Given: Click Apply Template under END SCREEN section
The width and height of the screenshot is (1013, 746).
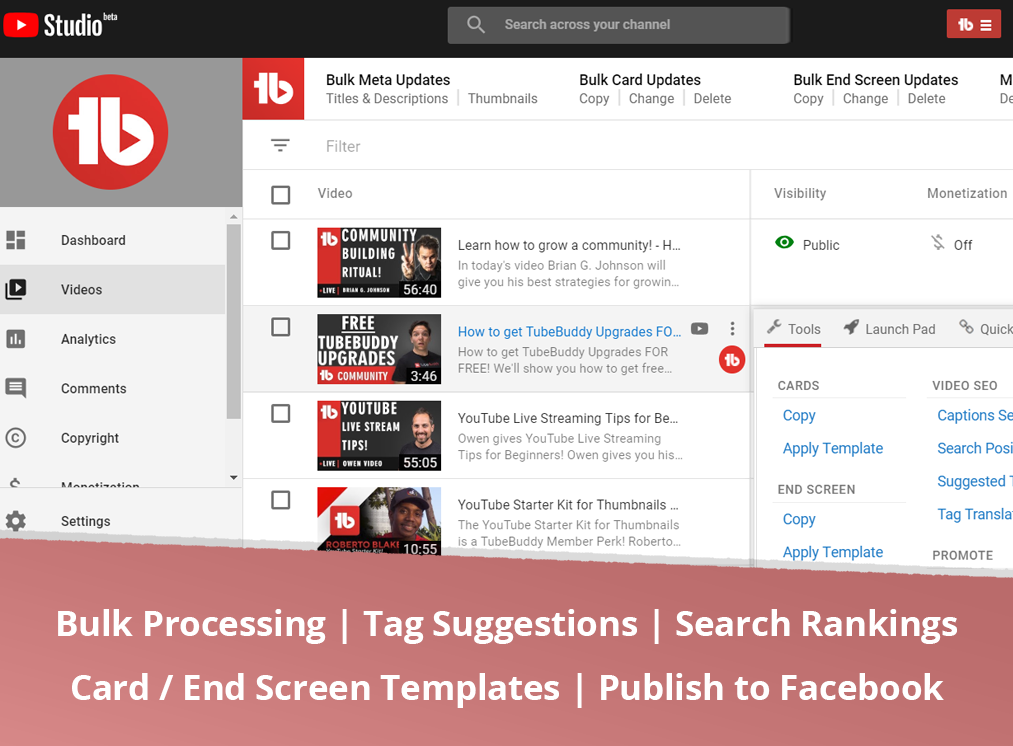Looking at the screenshot, I should point(833,552).
